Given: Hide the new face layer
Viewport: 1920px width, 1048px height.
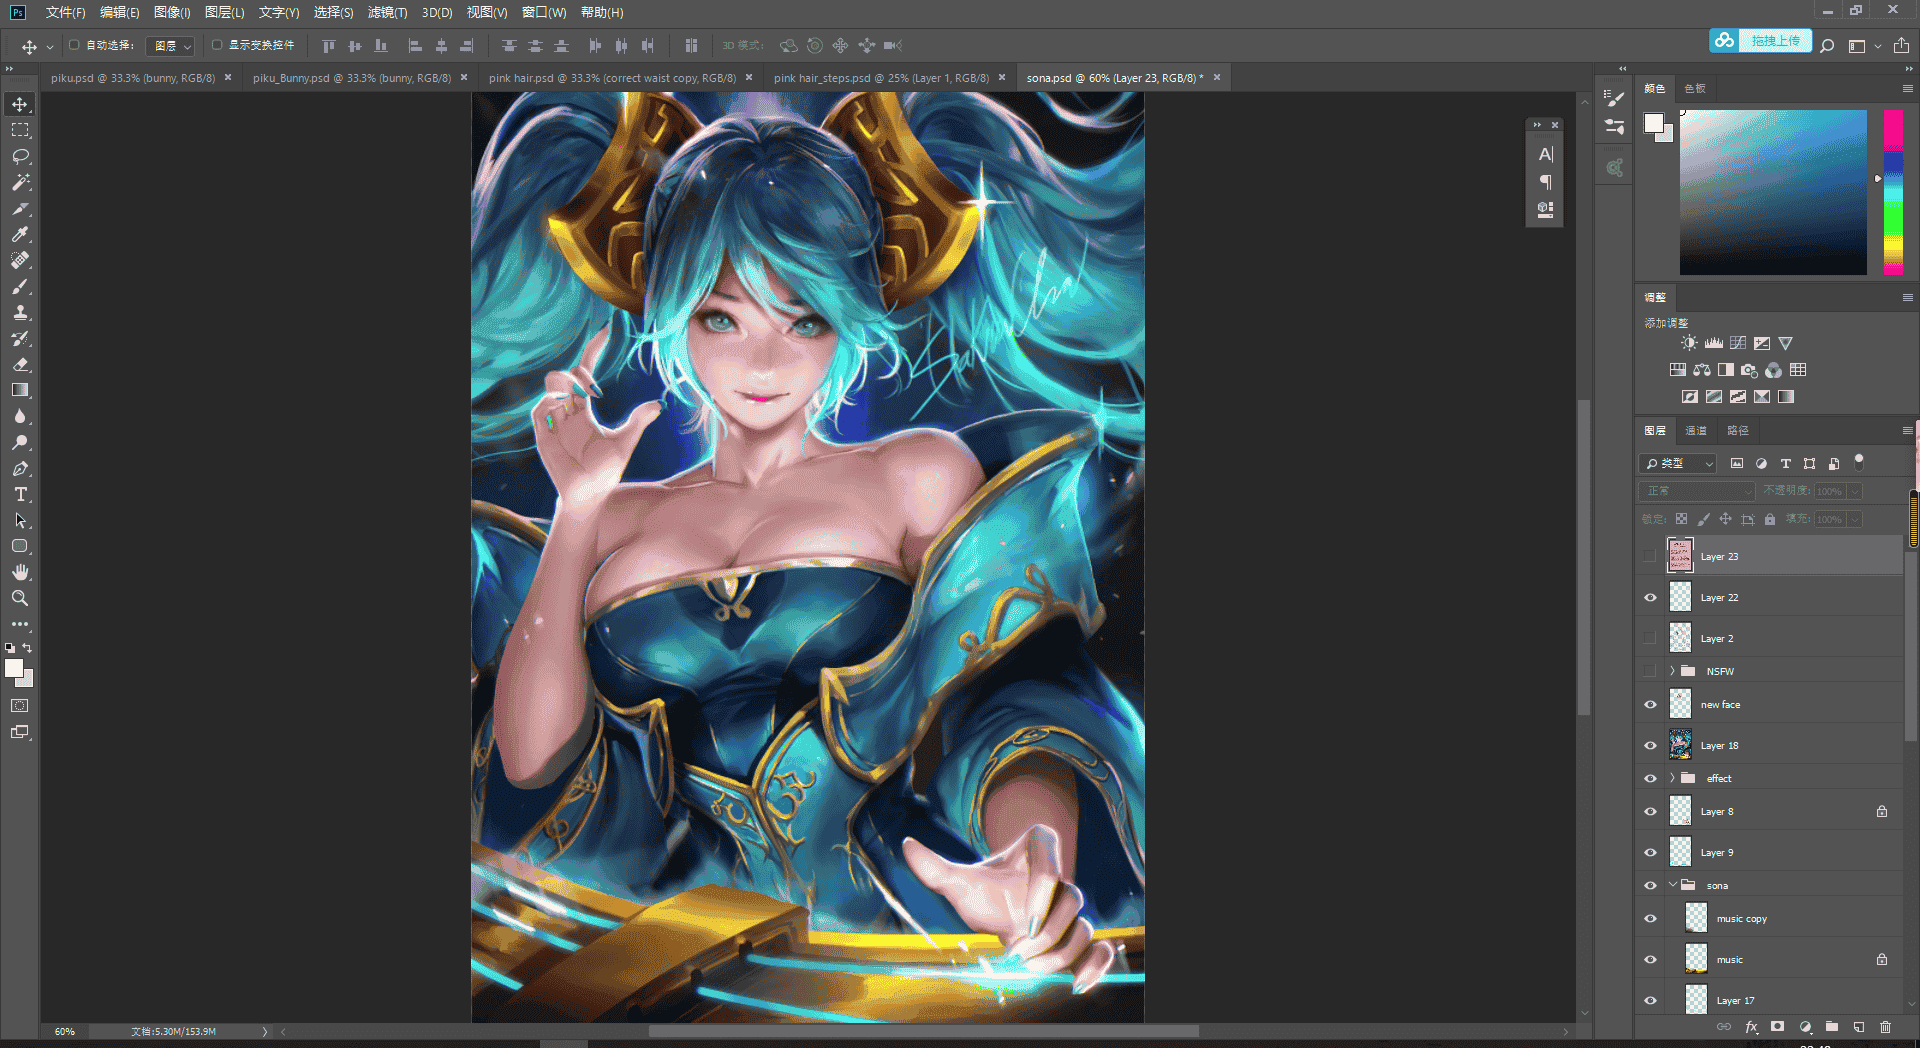Looking at the screenshot, I should [1650, 704].
